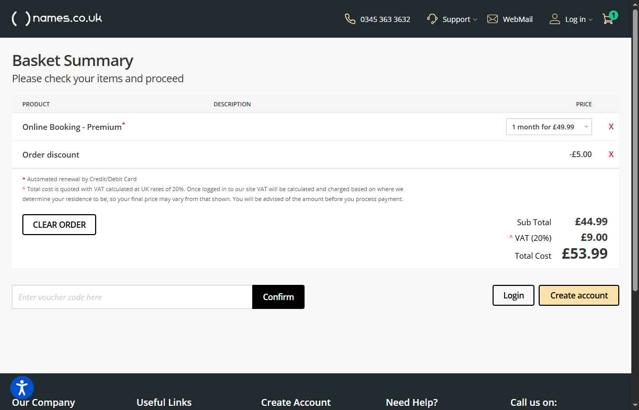Click the 'Our Company' footer heading

pos(44,403)
